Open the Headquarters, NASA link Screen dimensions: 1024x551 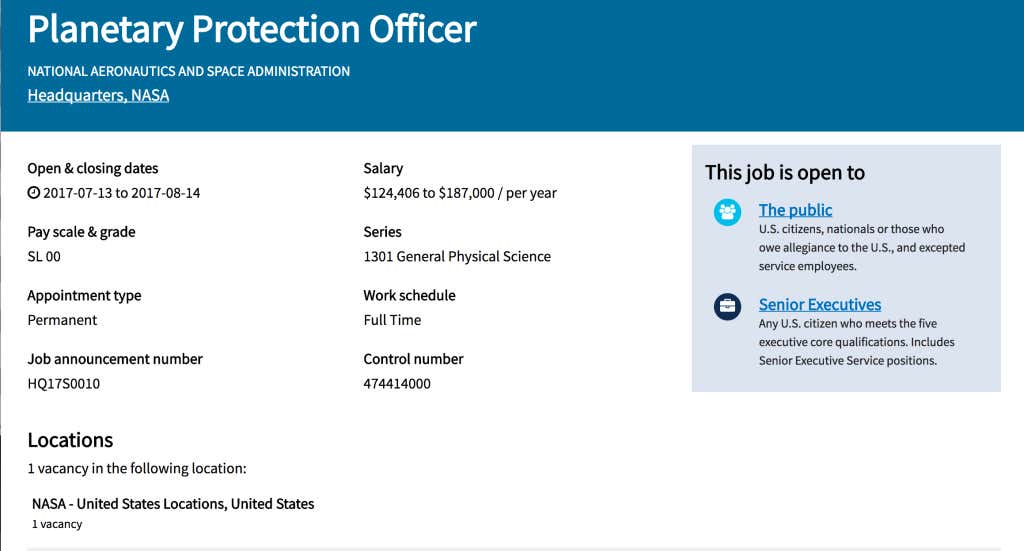pos(98,96)
